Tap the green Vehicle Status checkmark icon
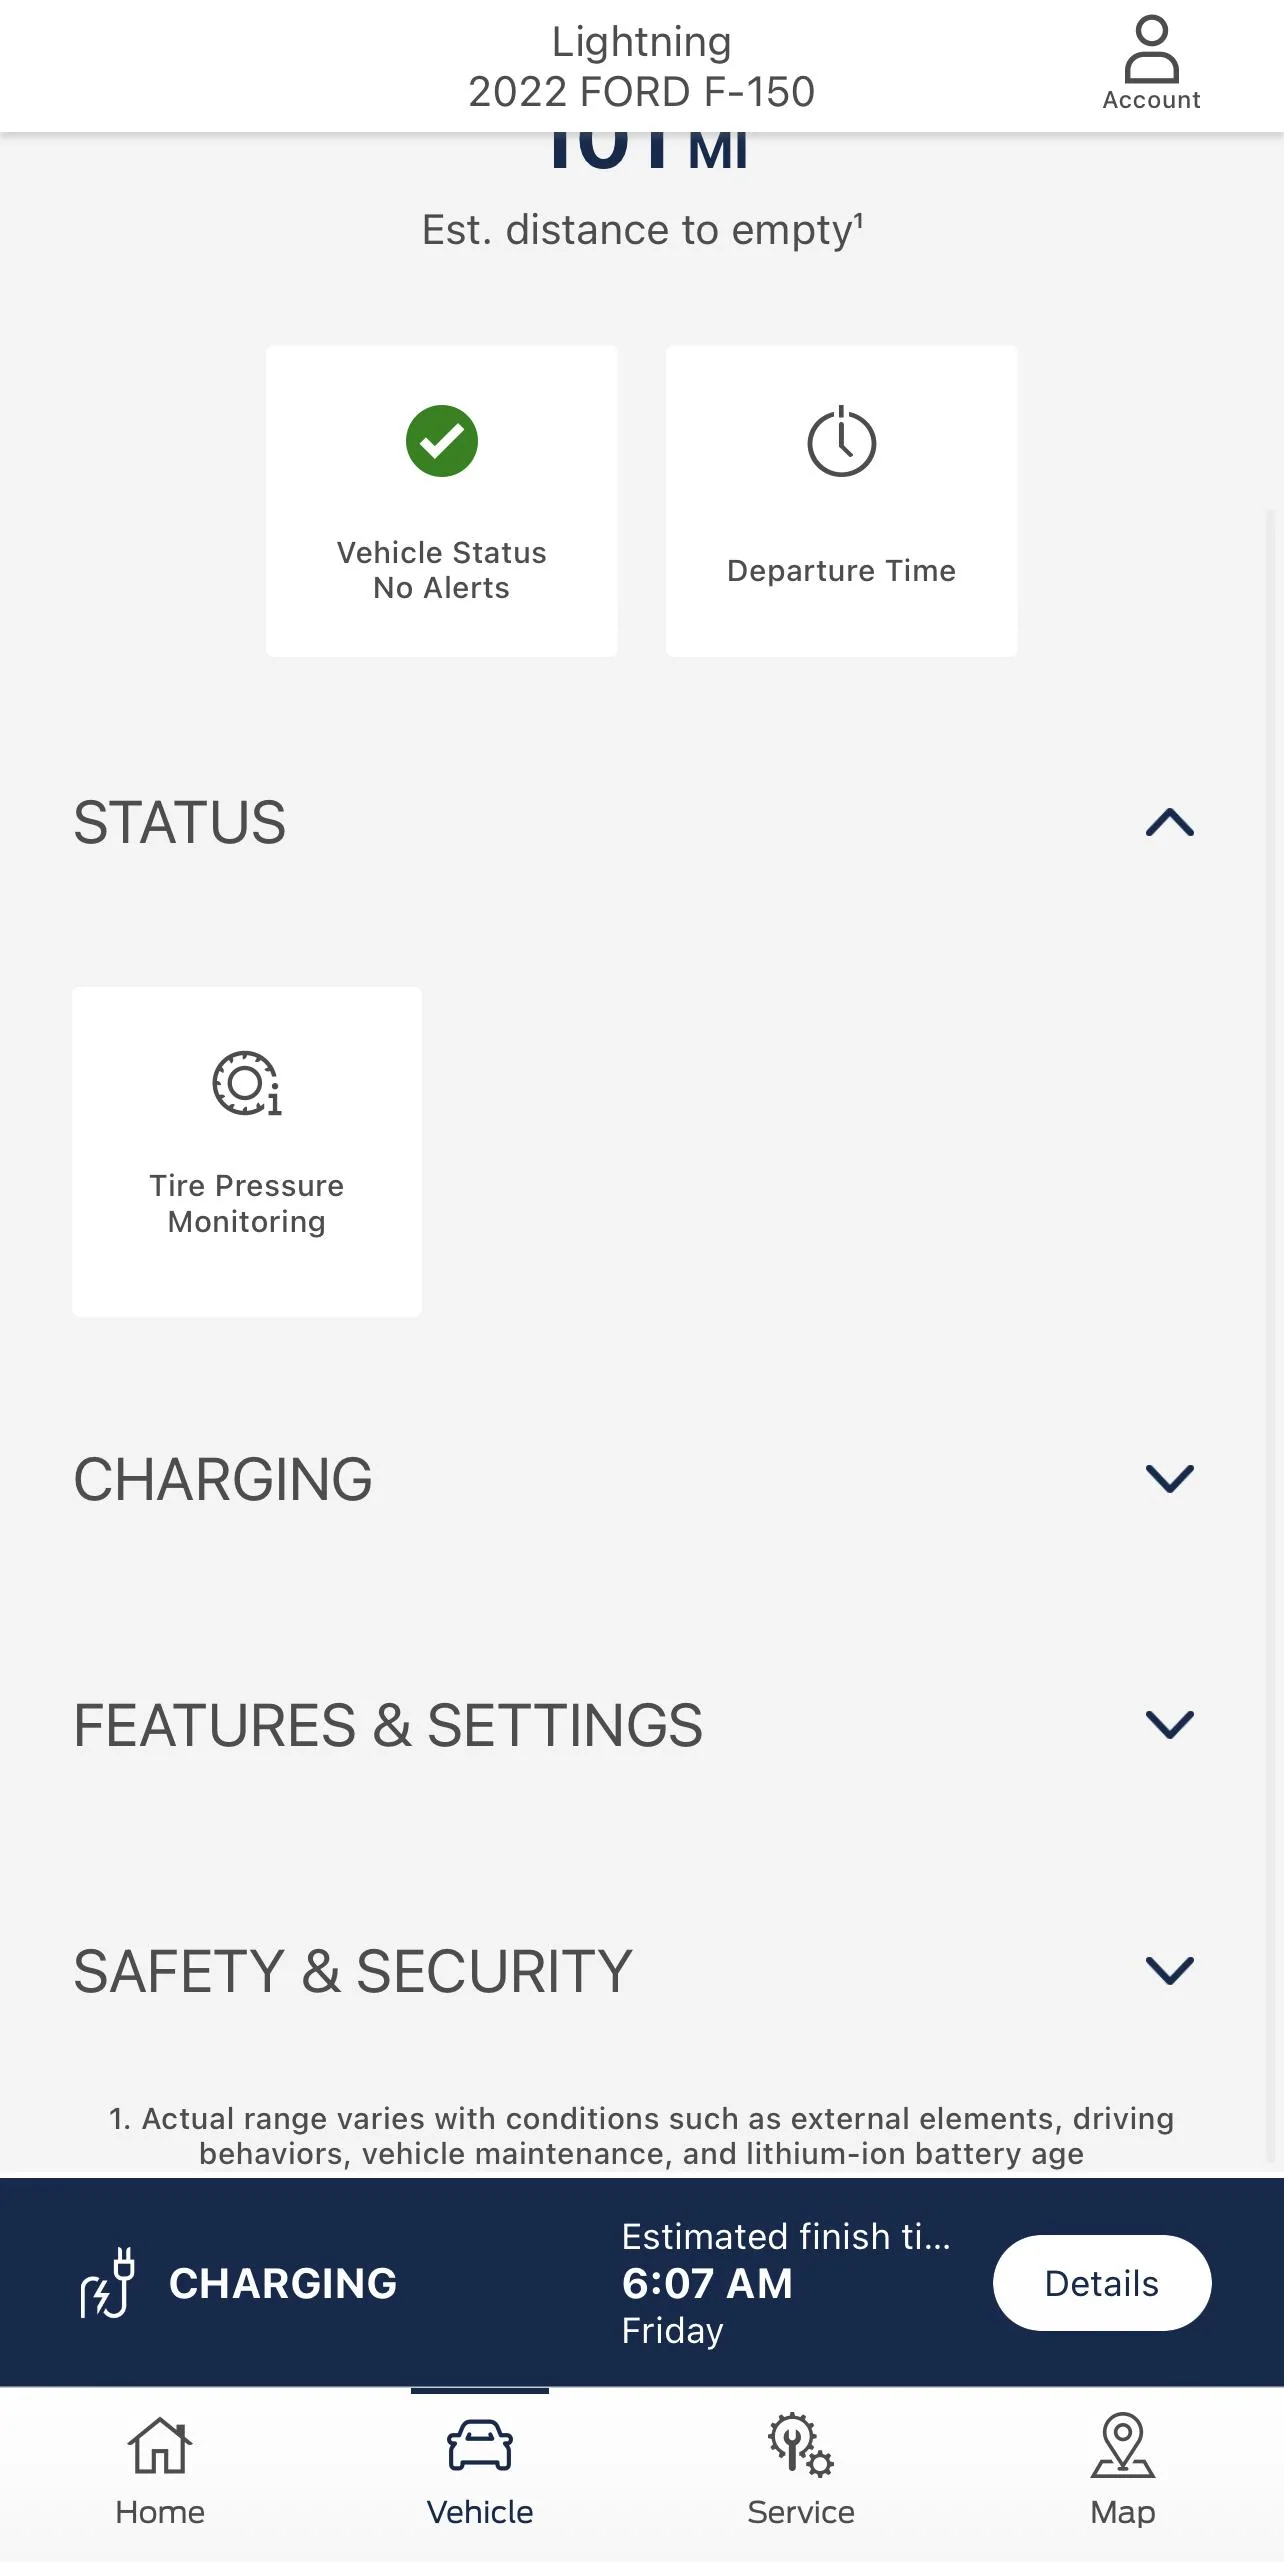 coord(441,441)
